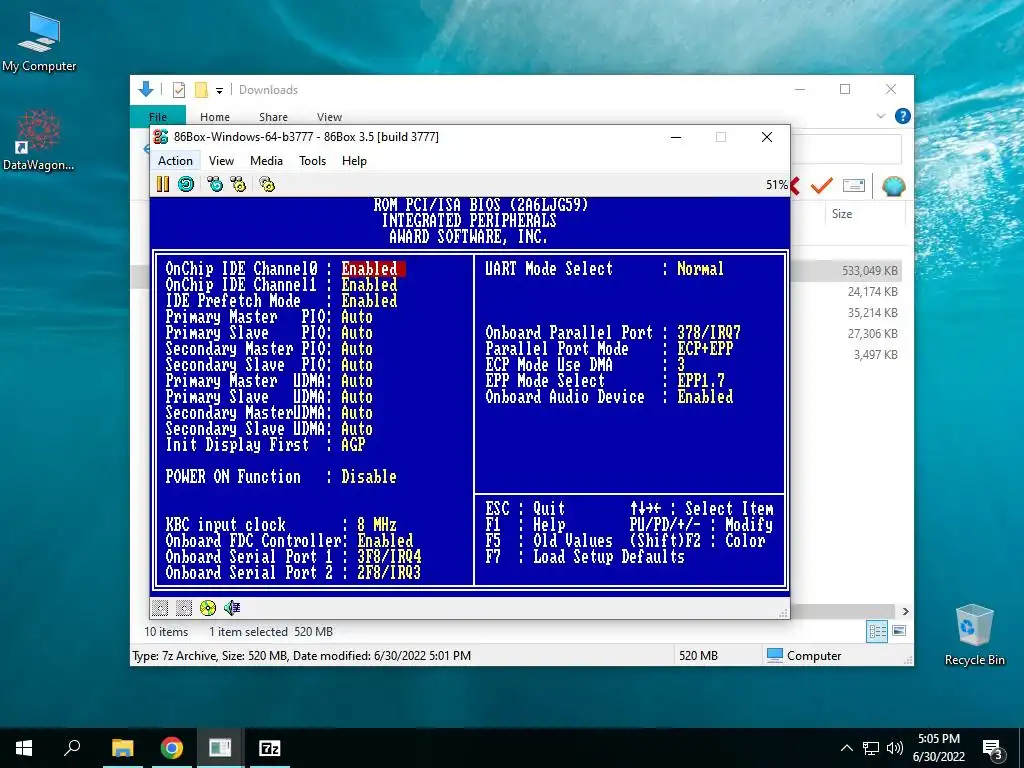Collapse the Explorer ribbon chevron
This screenshot has width=1024, height=768.
pos(880,116)
